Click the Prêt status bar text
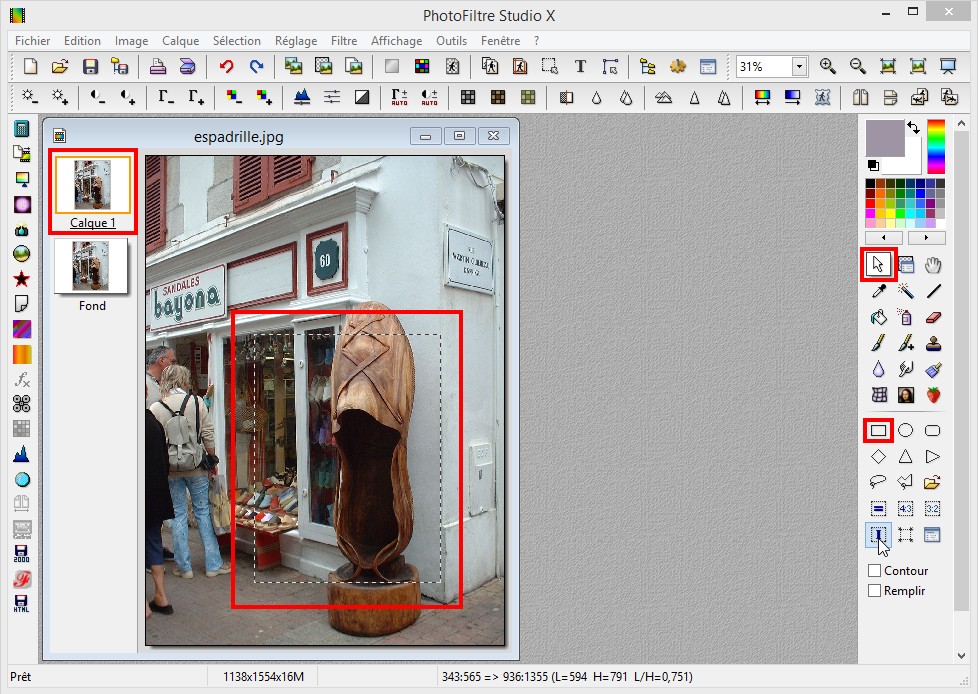This screenshot has width=978, height=694. [21, 677]
